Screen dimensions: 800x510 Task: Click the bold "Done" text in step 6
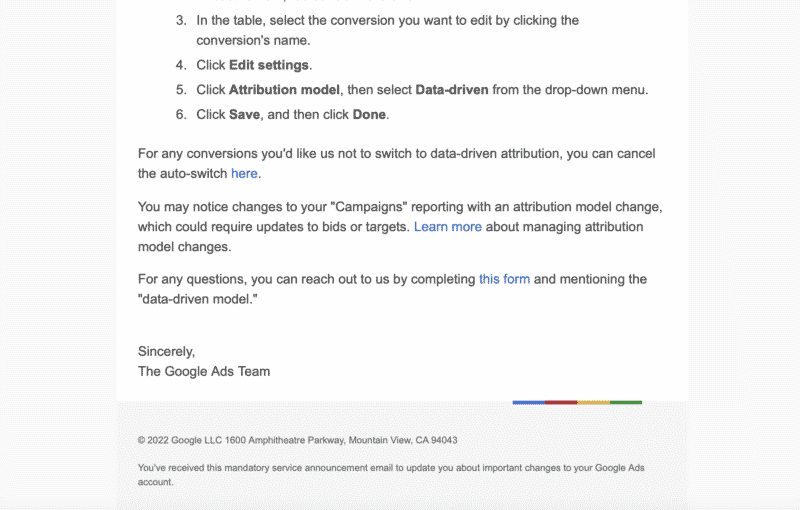pyautogui.click(x=369, y=114)
